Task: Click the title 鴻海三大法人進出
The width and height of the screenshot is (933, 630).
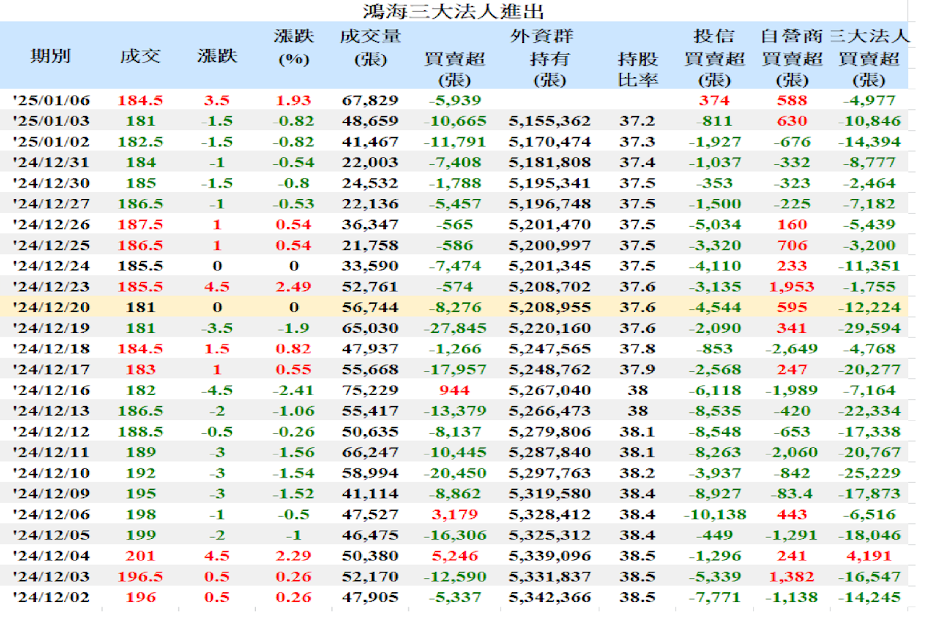Action: click(x=453, y=11)
